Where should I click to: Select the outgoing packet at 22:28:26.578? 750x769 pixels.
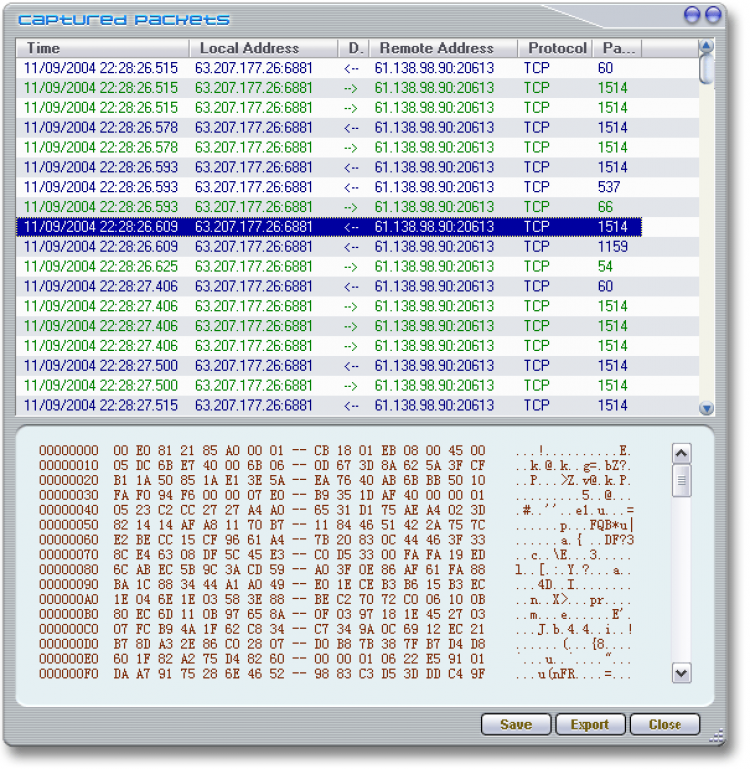click(358, 148)
